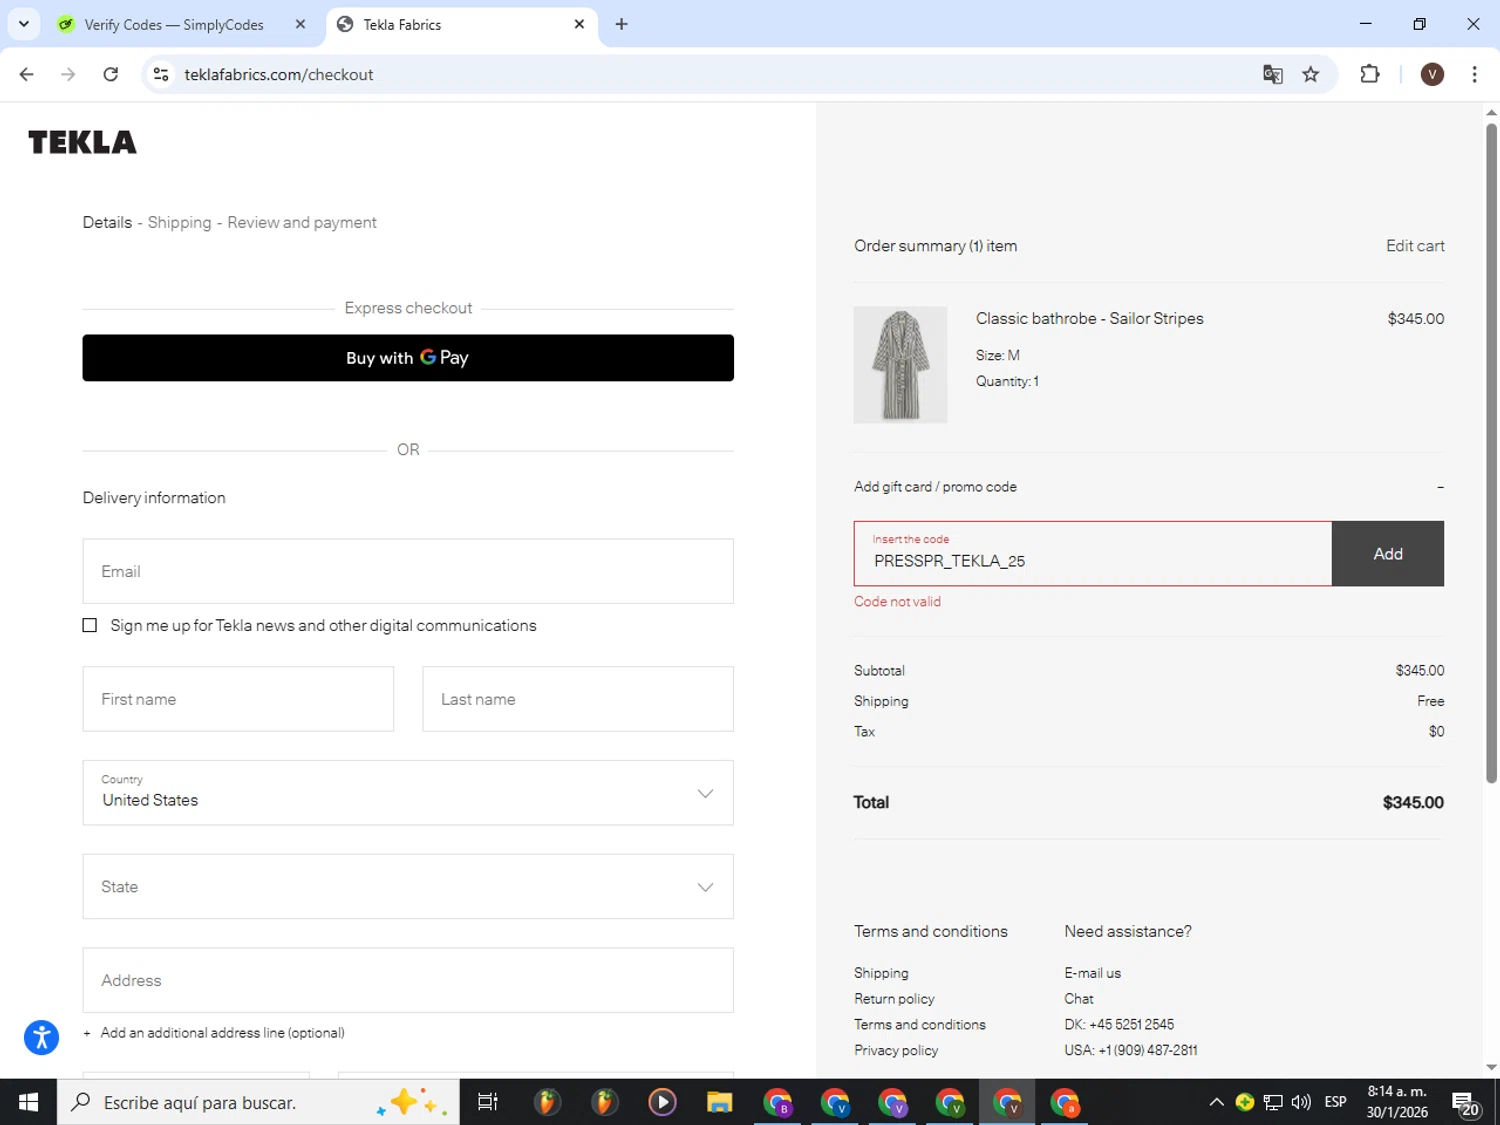Image resolution: width=1500 pixels, height=1125 pixels.
Task: Click Edit cart link
Action: tap(1415, 246)
